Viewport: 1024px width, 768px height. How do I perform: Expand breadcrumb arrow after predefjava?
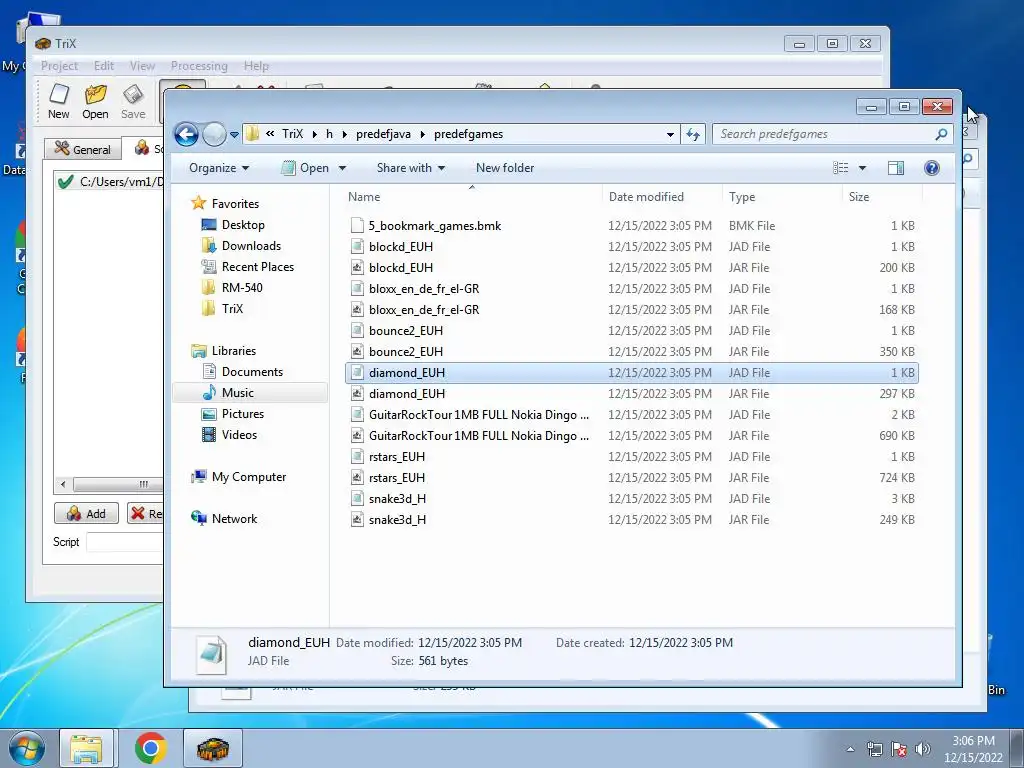[423, 135]
